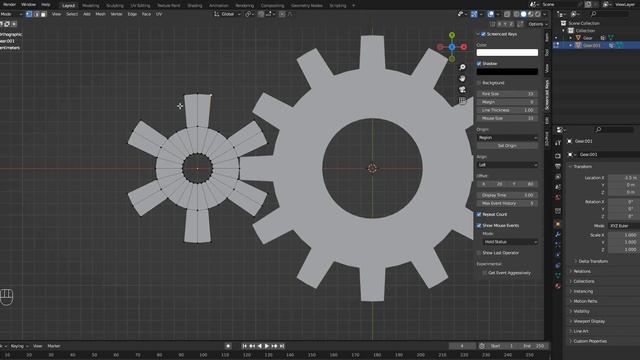Toggle auto keying record button

pyautogui.click(x=228, y=346)
